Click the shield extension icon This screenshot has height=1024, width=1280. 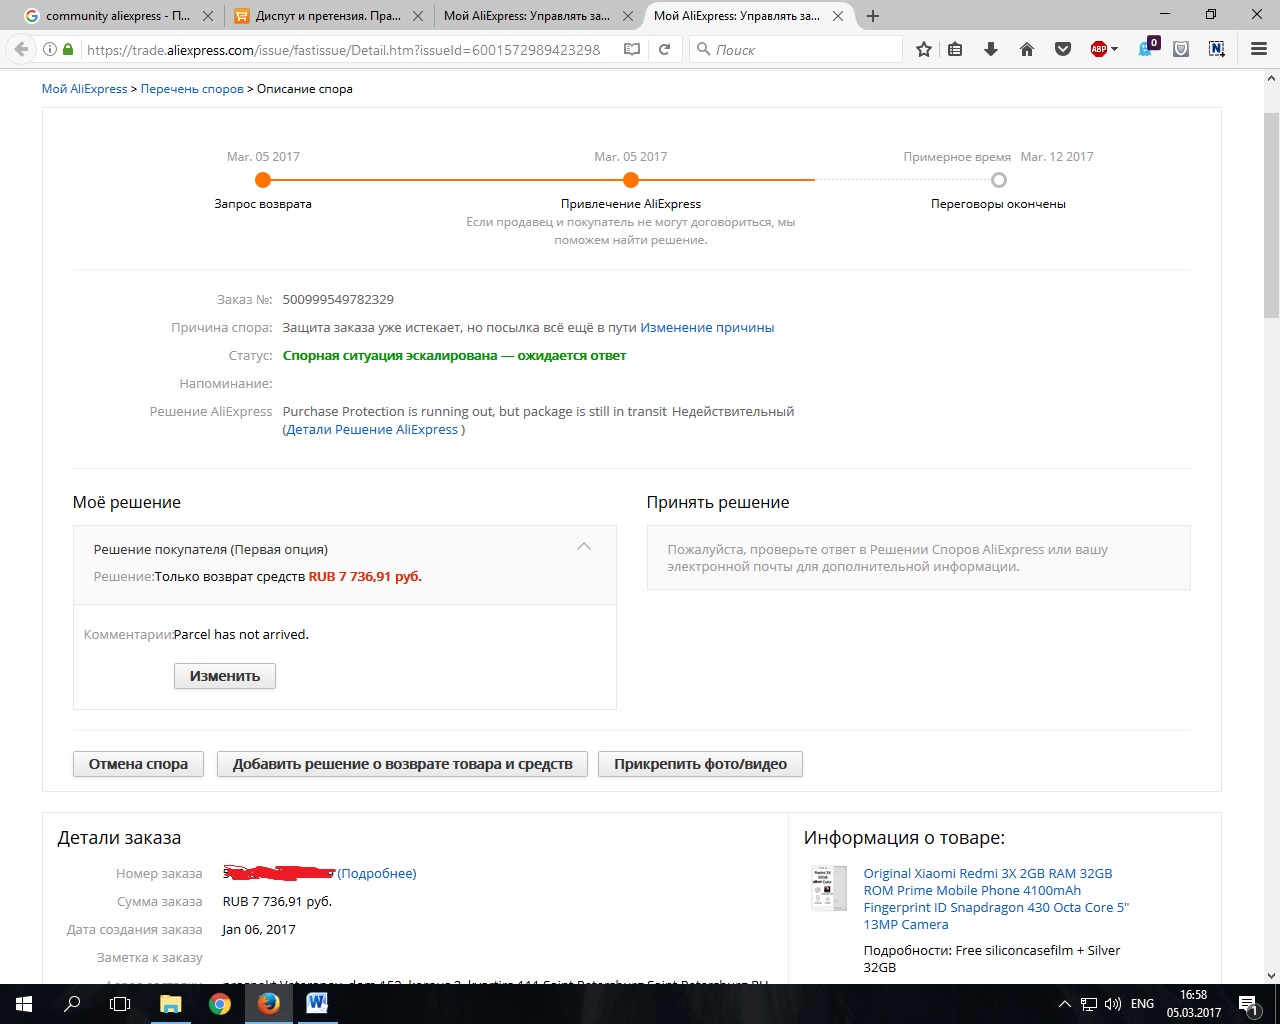coord(1181,49)
